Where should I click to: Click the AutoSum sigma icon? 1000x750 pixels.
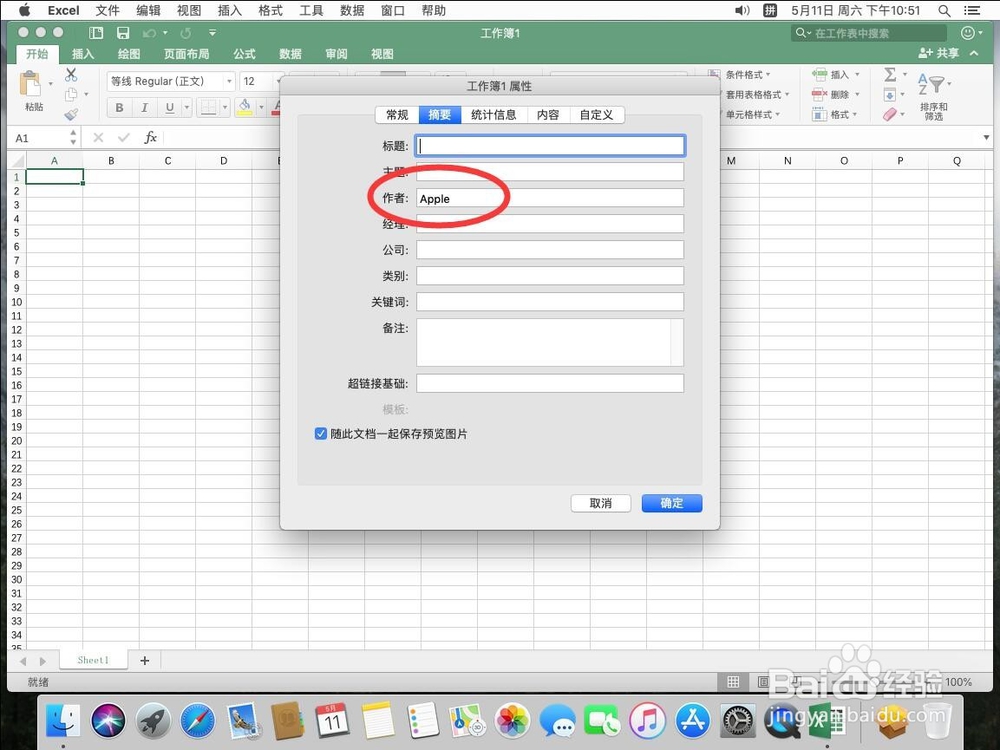pyautogui.click(x=890, y=75)
